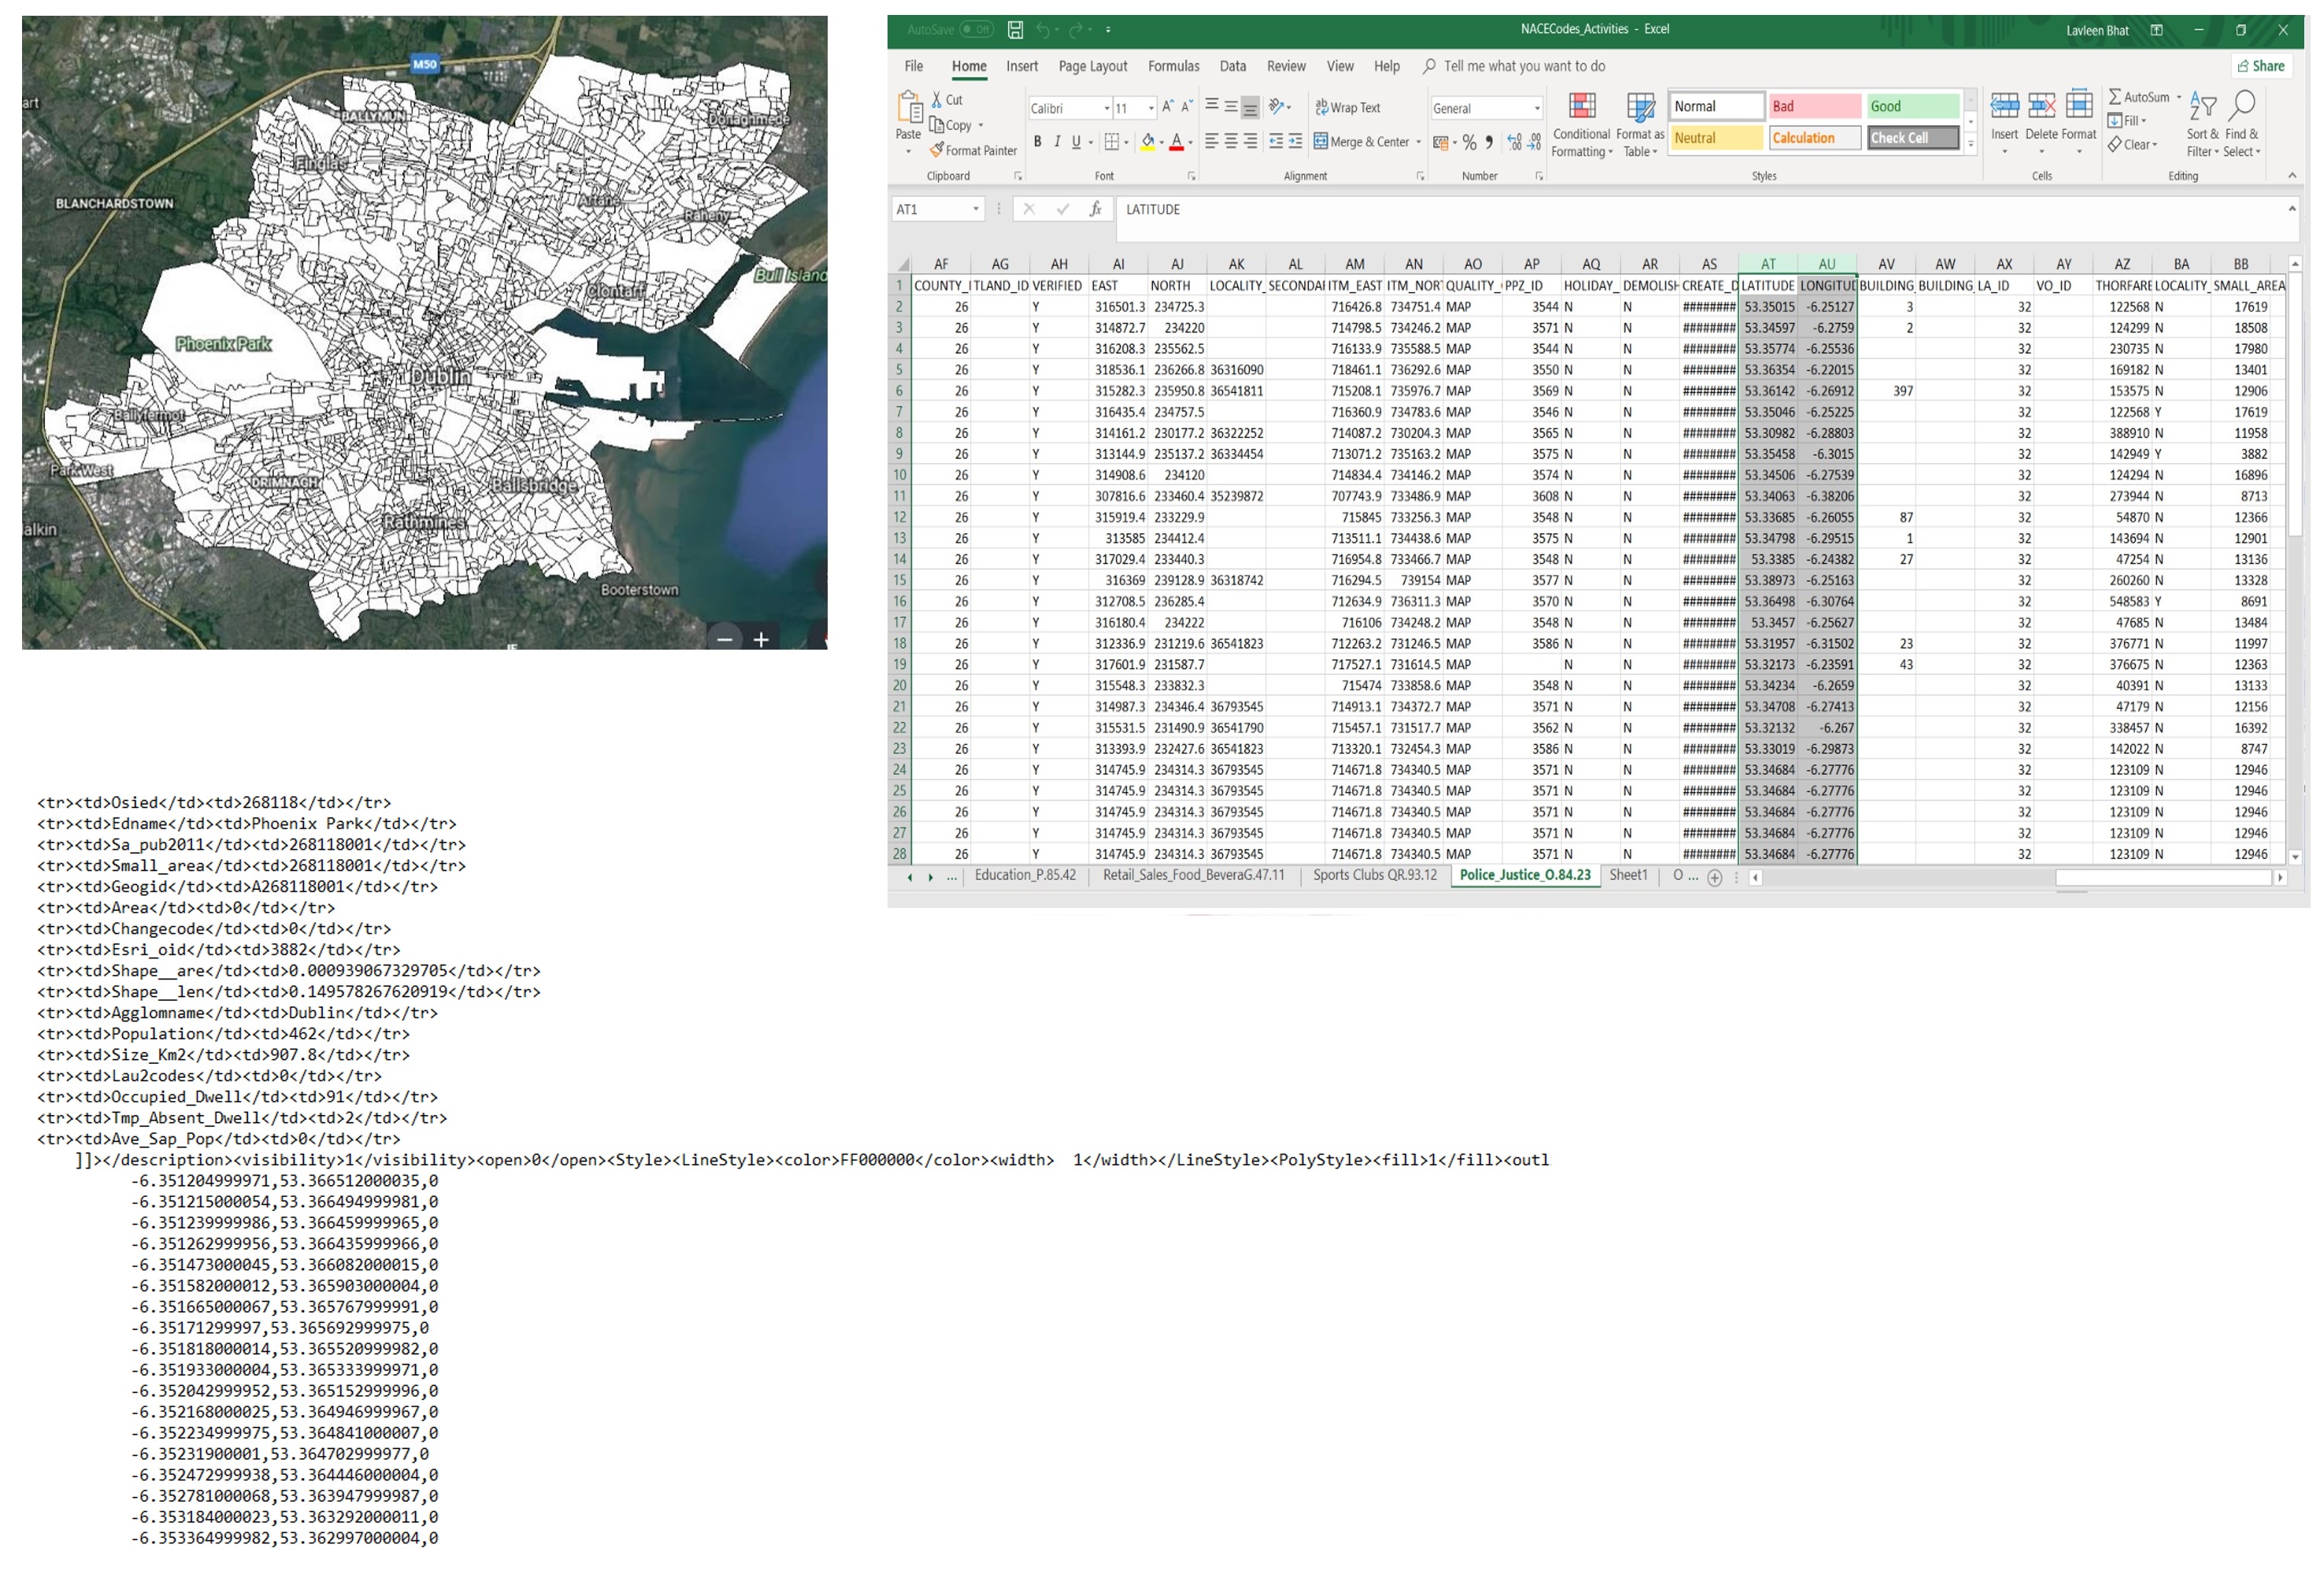Open the Font Color dropdown arrow
Viewport: 2324px width, 1582px height.
click(x=1190, y=142)
